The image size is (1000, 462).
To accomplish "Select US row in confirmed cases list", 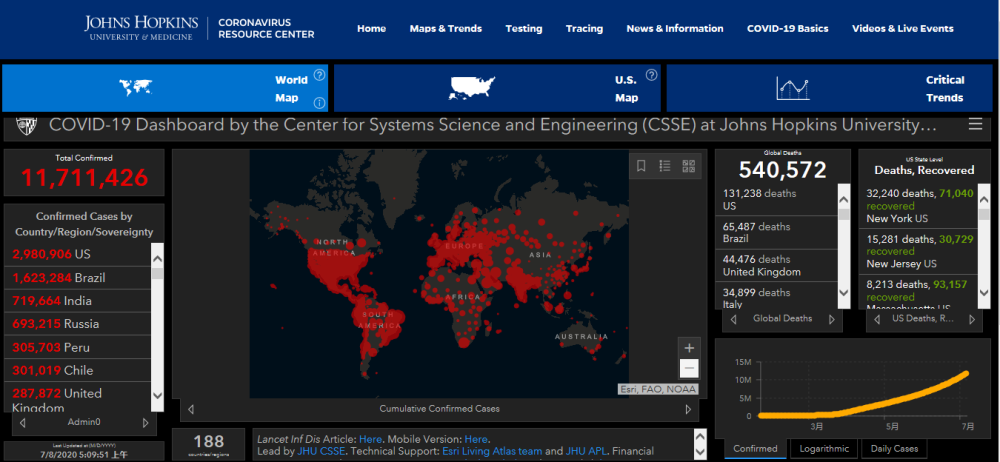I will tap(80, 254).
